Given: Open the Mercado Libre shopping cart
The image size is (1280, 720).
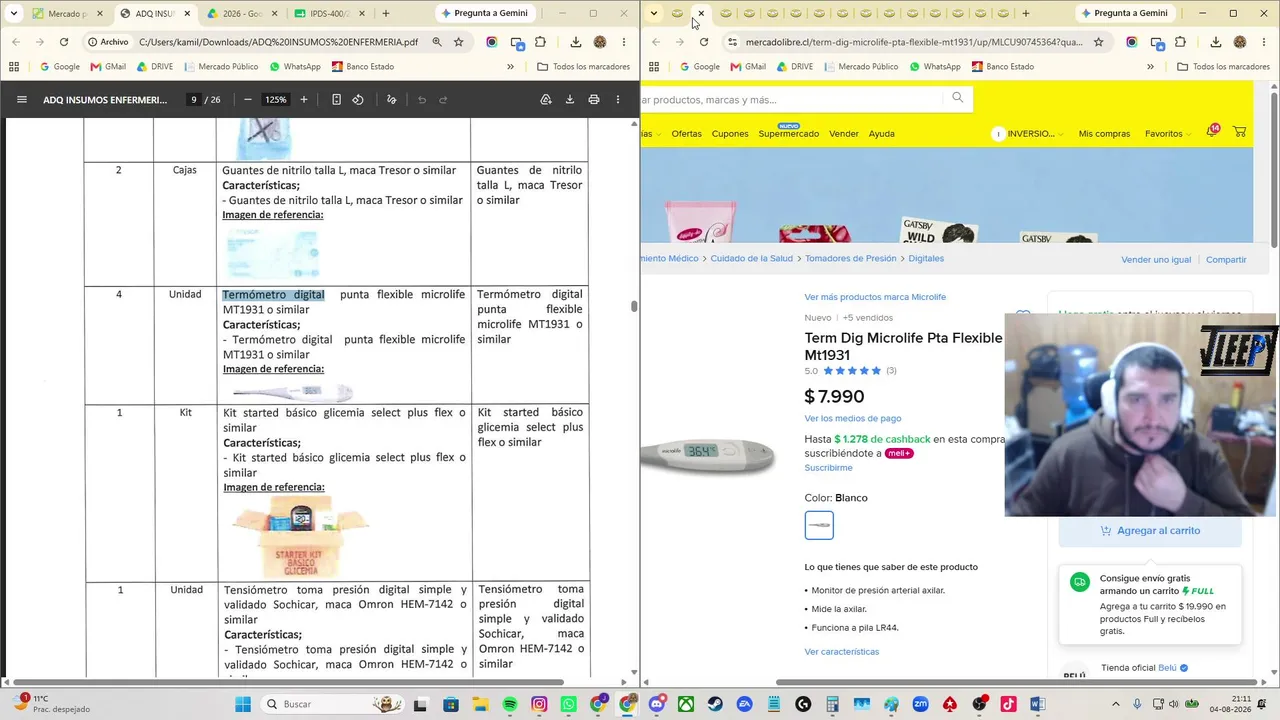Looking at the screenshot, I should 1240,133.
